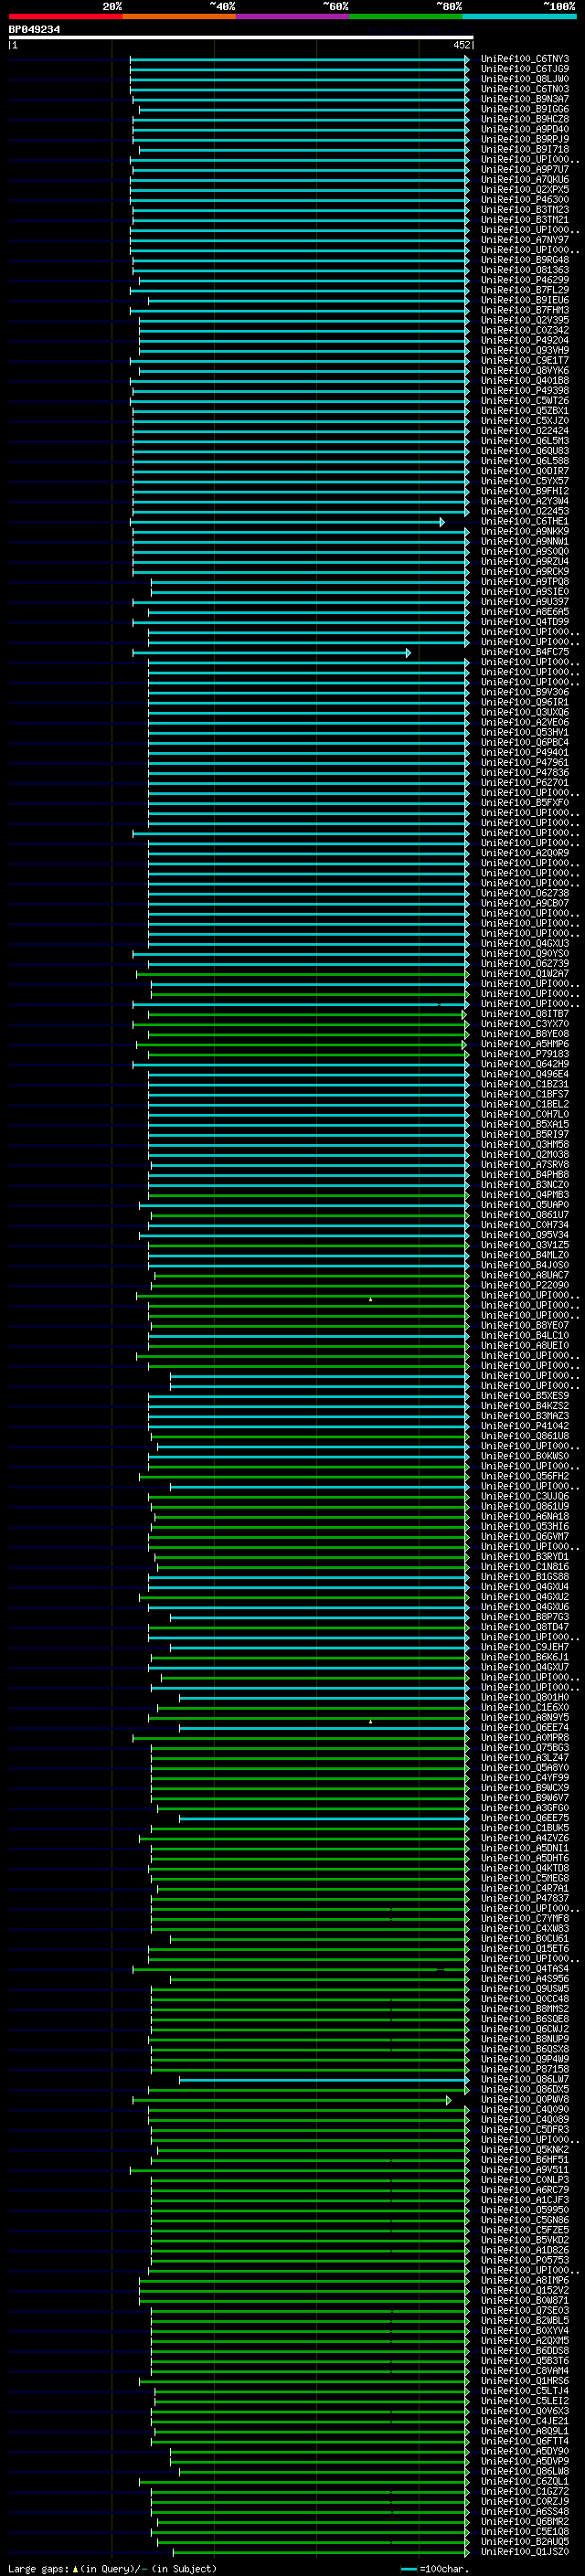The image size is (585, 2576).
Task: Click the query ID BP049234
Action: [x=34, y=29]
